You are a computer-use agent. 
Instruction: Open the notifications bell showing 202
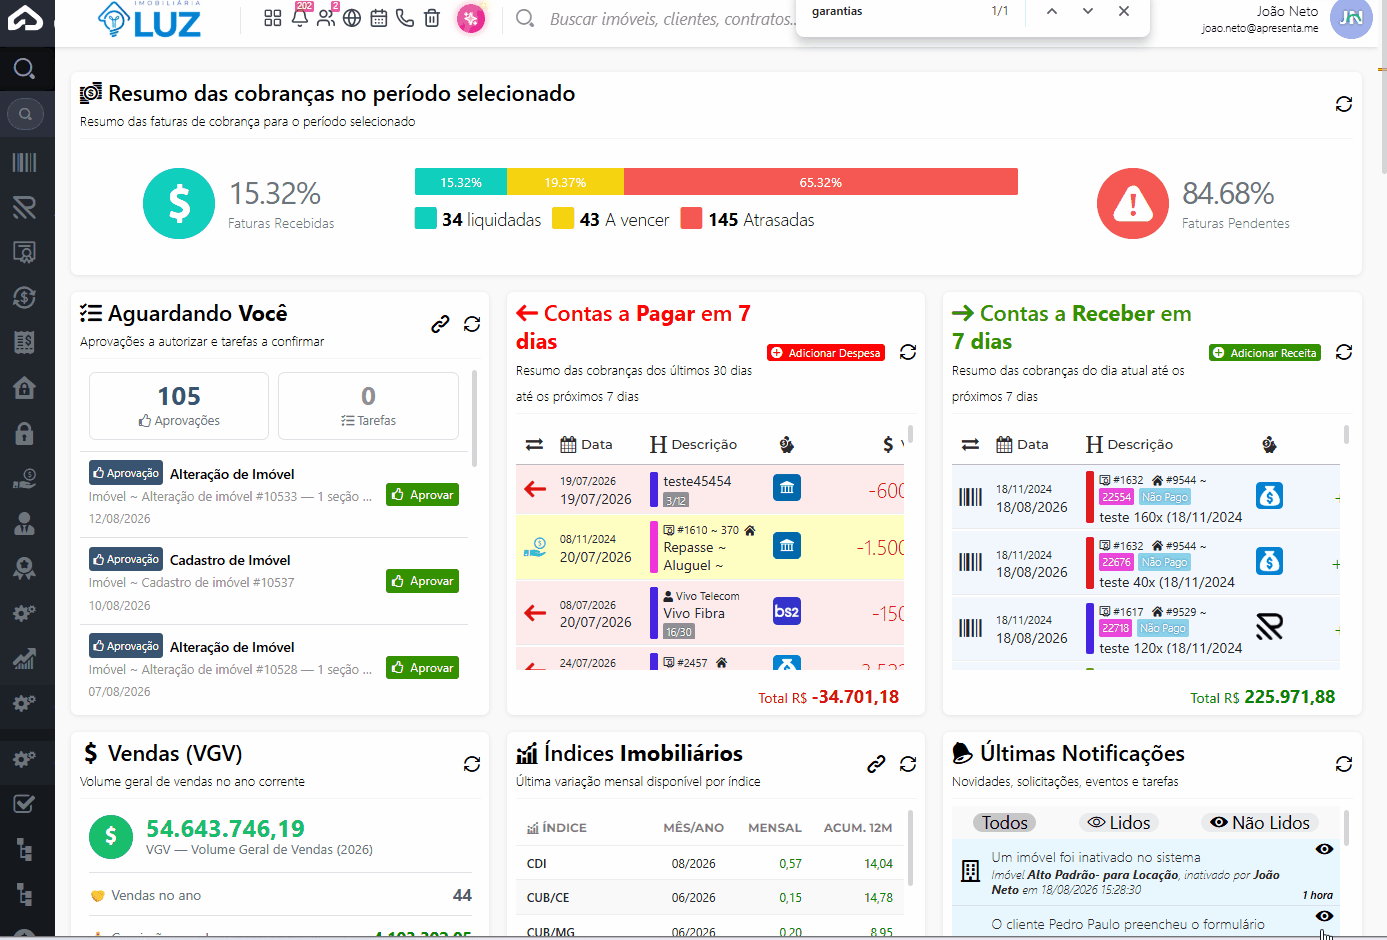[x=300, y=16]
